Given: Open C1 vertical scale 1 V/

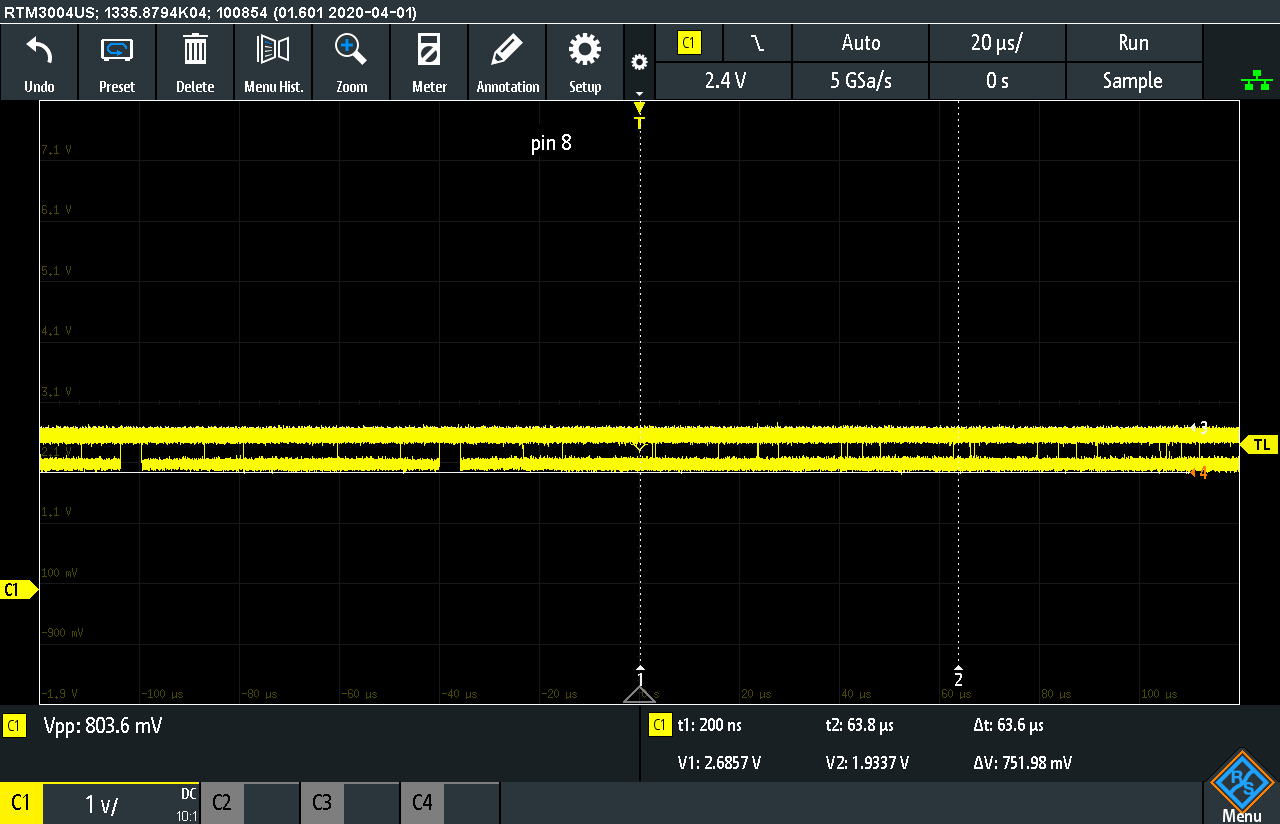Looking at the screenshot, I should click(x=102, y=804).
